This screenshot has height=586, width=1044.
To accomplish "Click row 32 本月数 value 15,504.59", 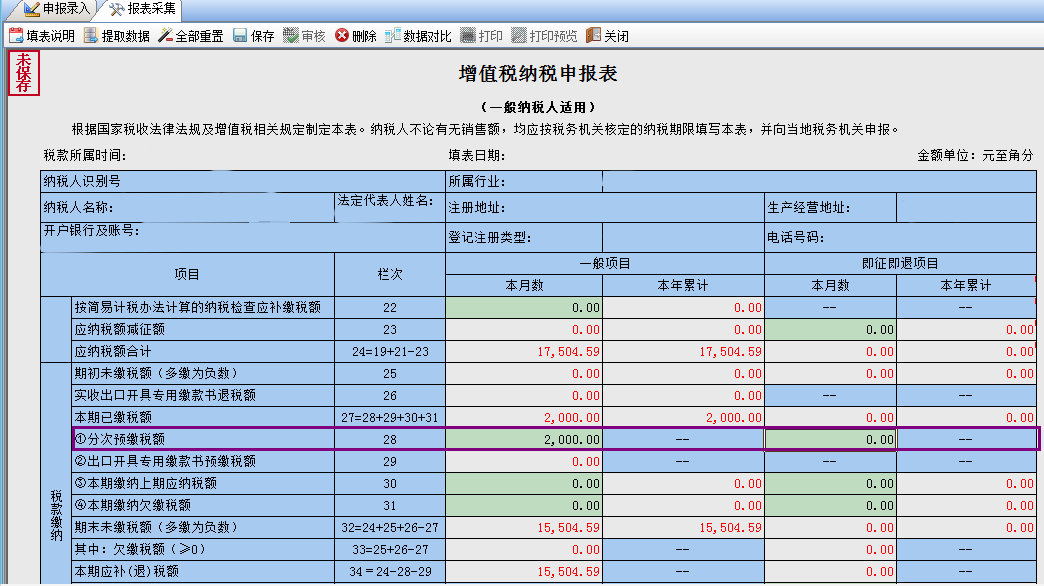I will [569, 527].
